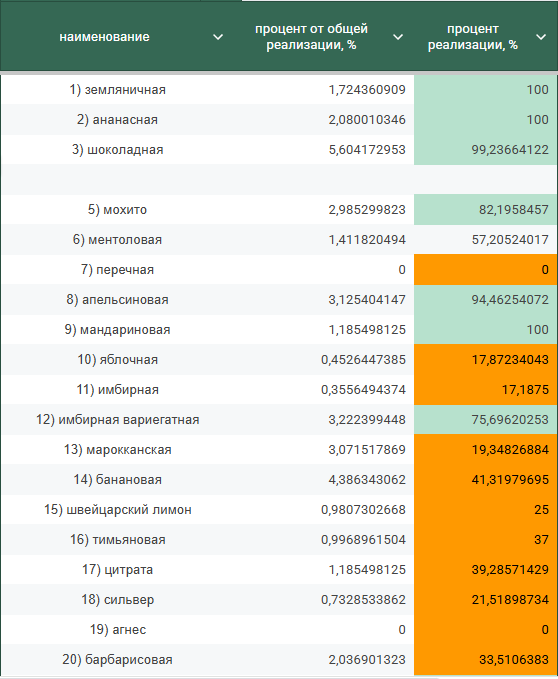Click the 'наименование' header text

104,37
